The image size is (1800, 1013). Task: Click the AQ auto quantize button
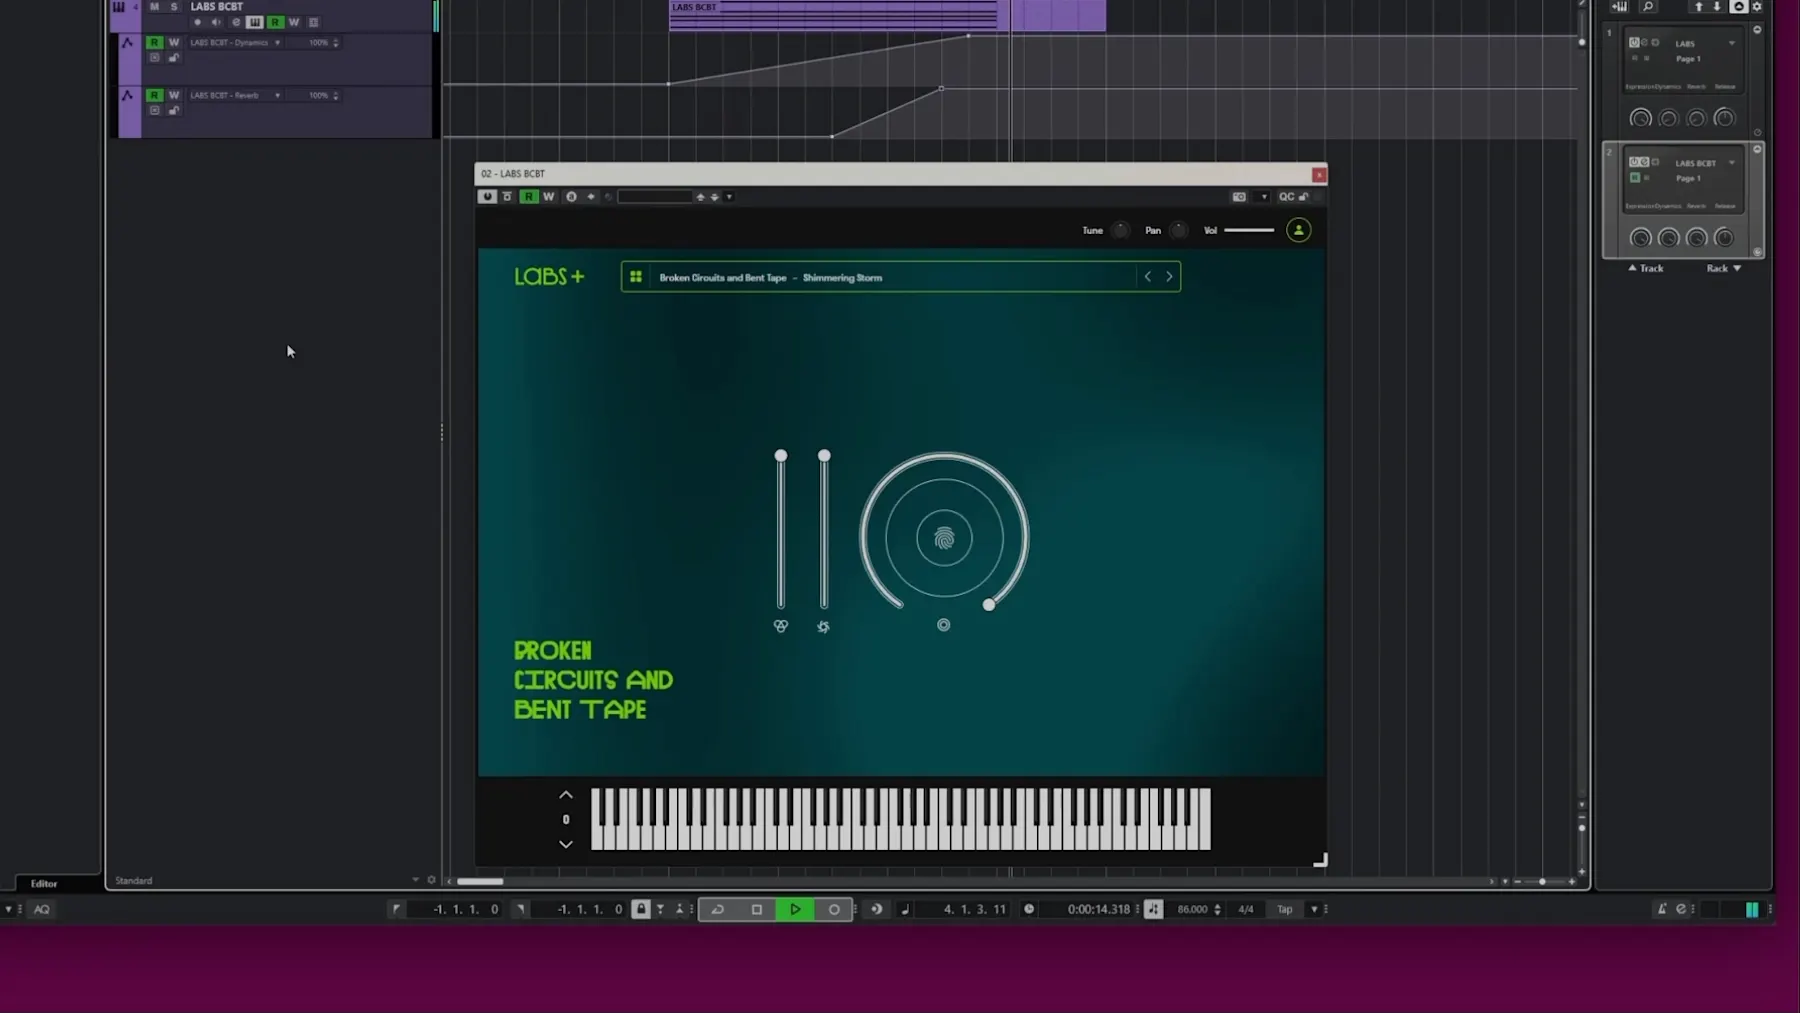pyautogui.click(x=42, y=910)
